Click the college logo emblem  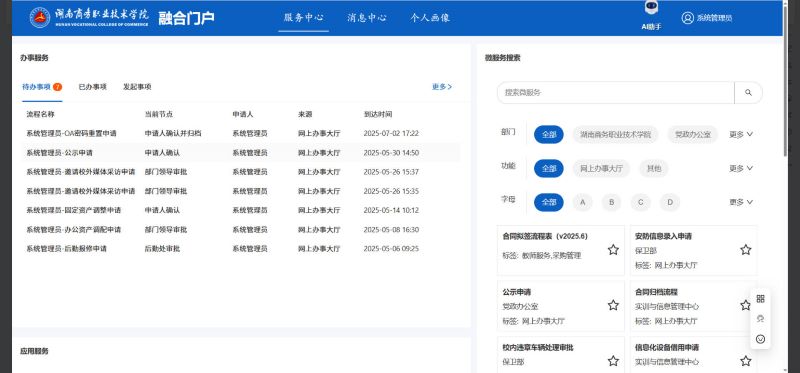click(40, 17)
